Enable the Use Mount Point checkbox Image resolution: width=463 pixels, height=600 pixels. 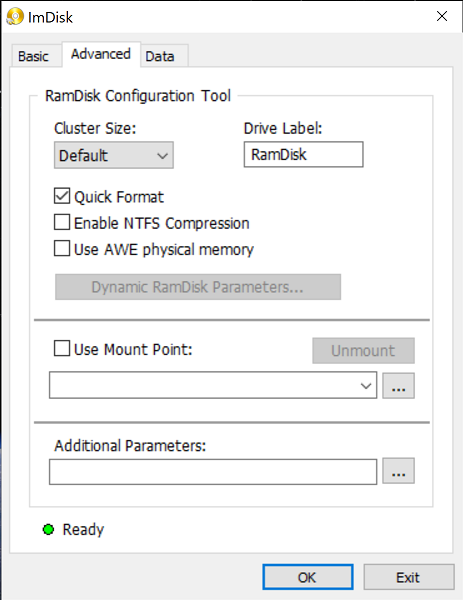[62, 349]
